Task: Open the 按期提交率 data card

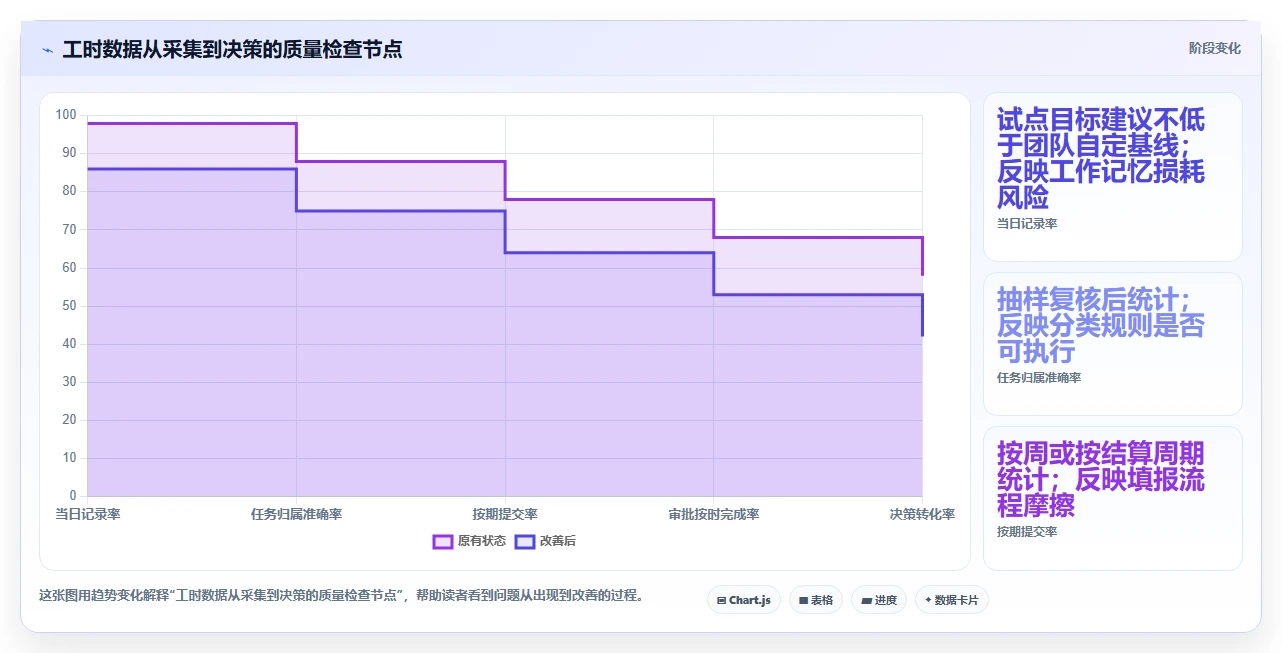Action: pyautogui.click(x=1113, y=498)
